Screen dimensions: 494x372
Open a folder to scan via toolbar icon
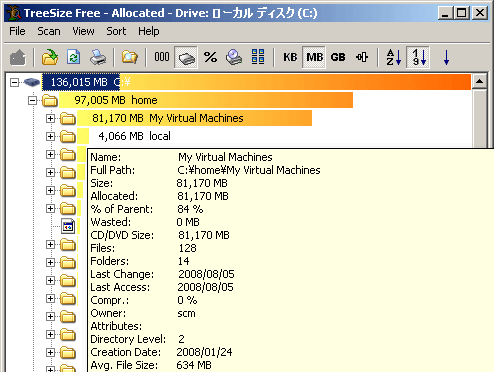tap(50, 57)
